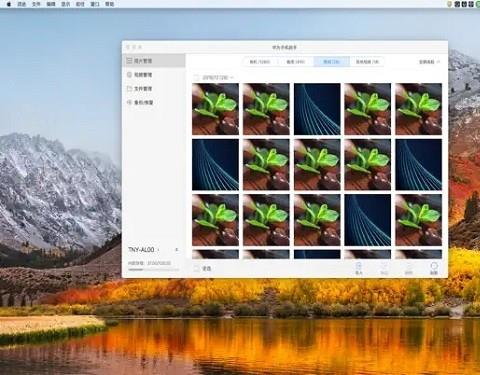The image size is (480, 375).
Task: Select the blue lines thumbnail in first row
Action: [317, 109]
